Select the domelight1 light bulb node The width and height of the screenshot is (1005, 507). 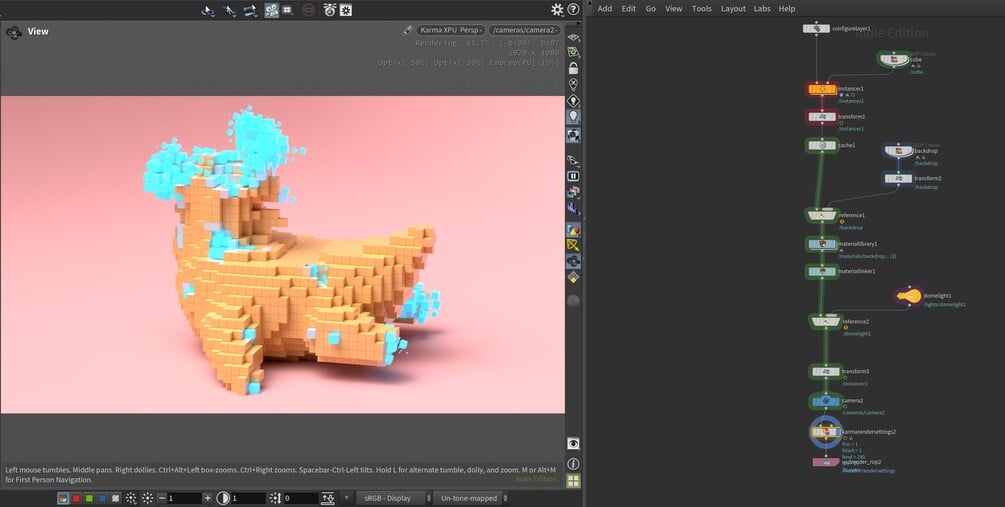pyautogui.click(x=909, y=296)
